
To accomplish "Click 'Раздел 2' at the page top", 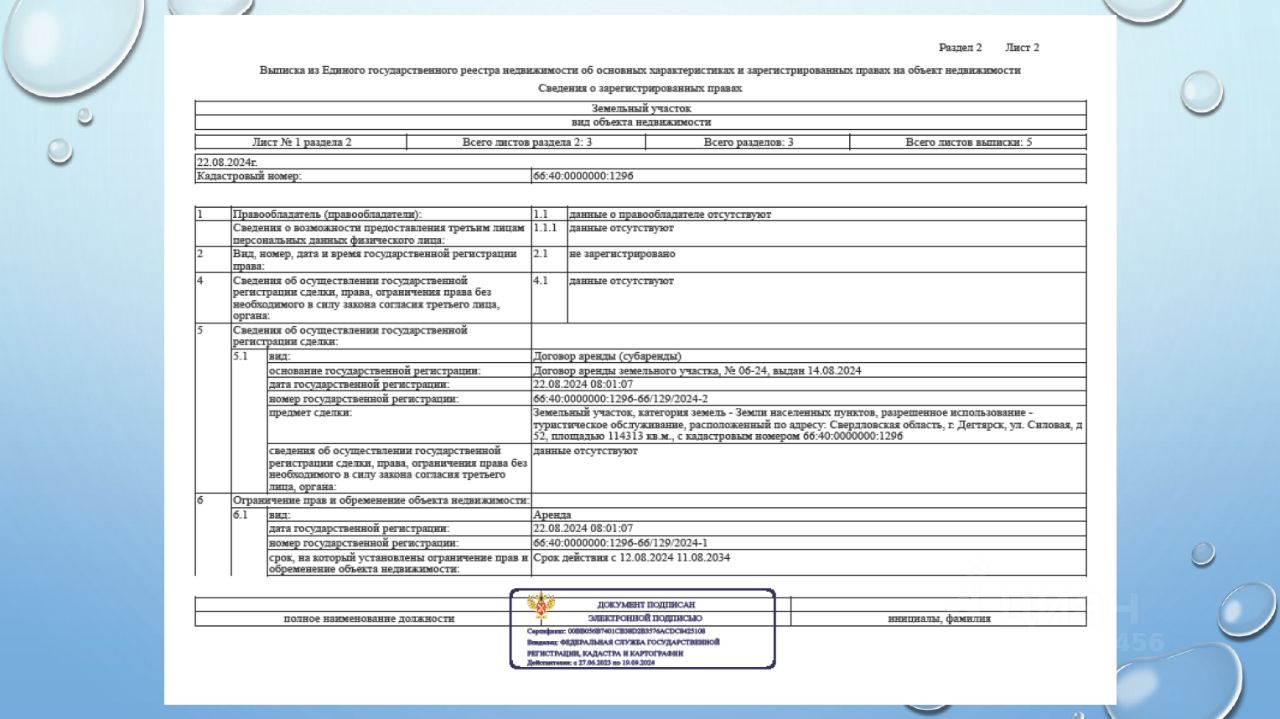I will 960,47.
